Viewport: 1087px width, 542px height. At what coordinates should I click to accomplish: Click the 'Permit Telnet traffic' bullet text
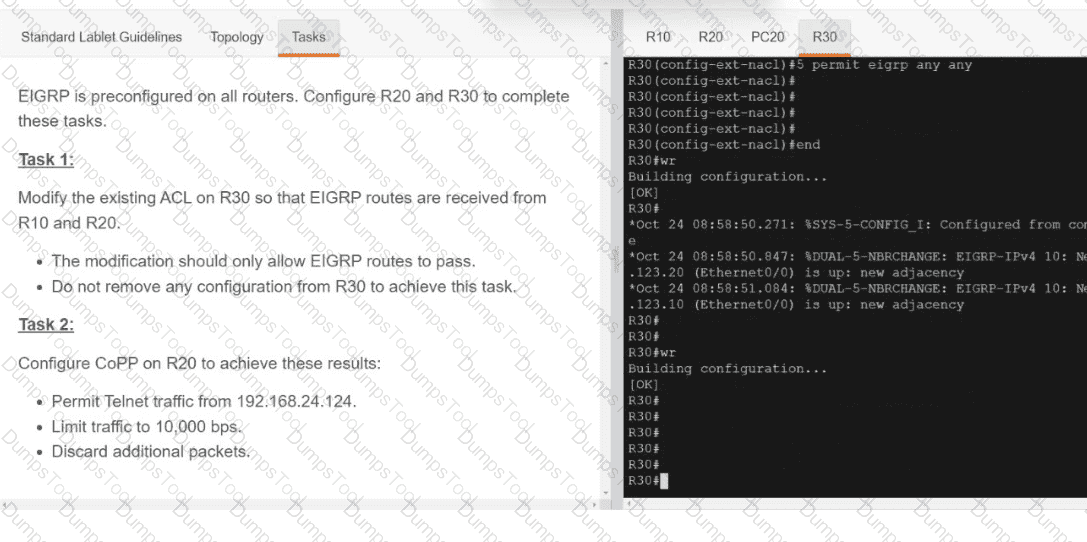pyautogui.click(x=204, y=401)
